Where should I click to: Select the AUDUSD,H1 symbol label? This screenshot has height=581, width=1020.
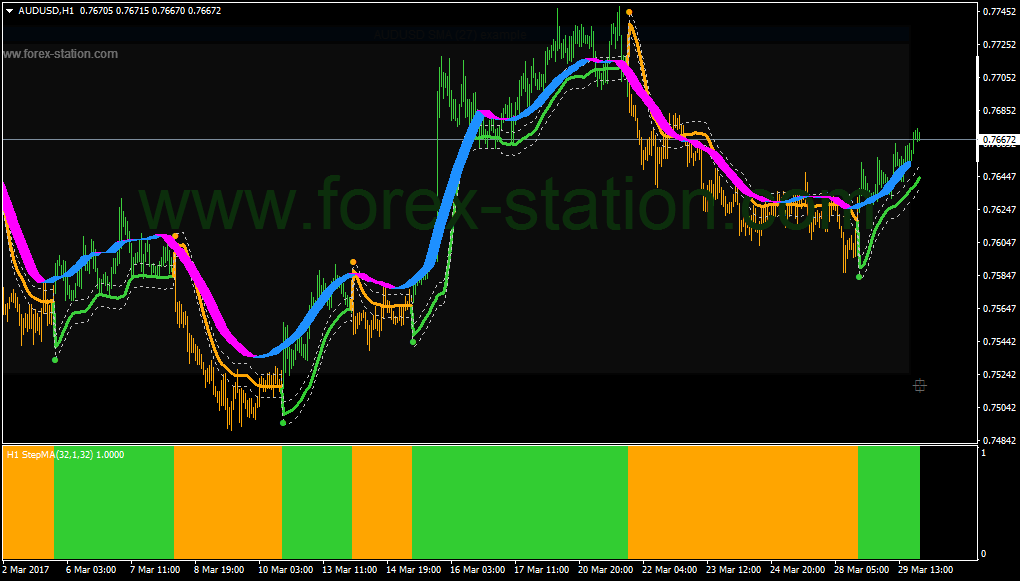(46, 11)
